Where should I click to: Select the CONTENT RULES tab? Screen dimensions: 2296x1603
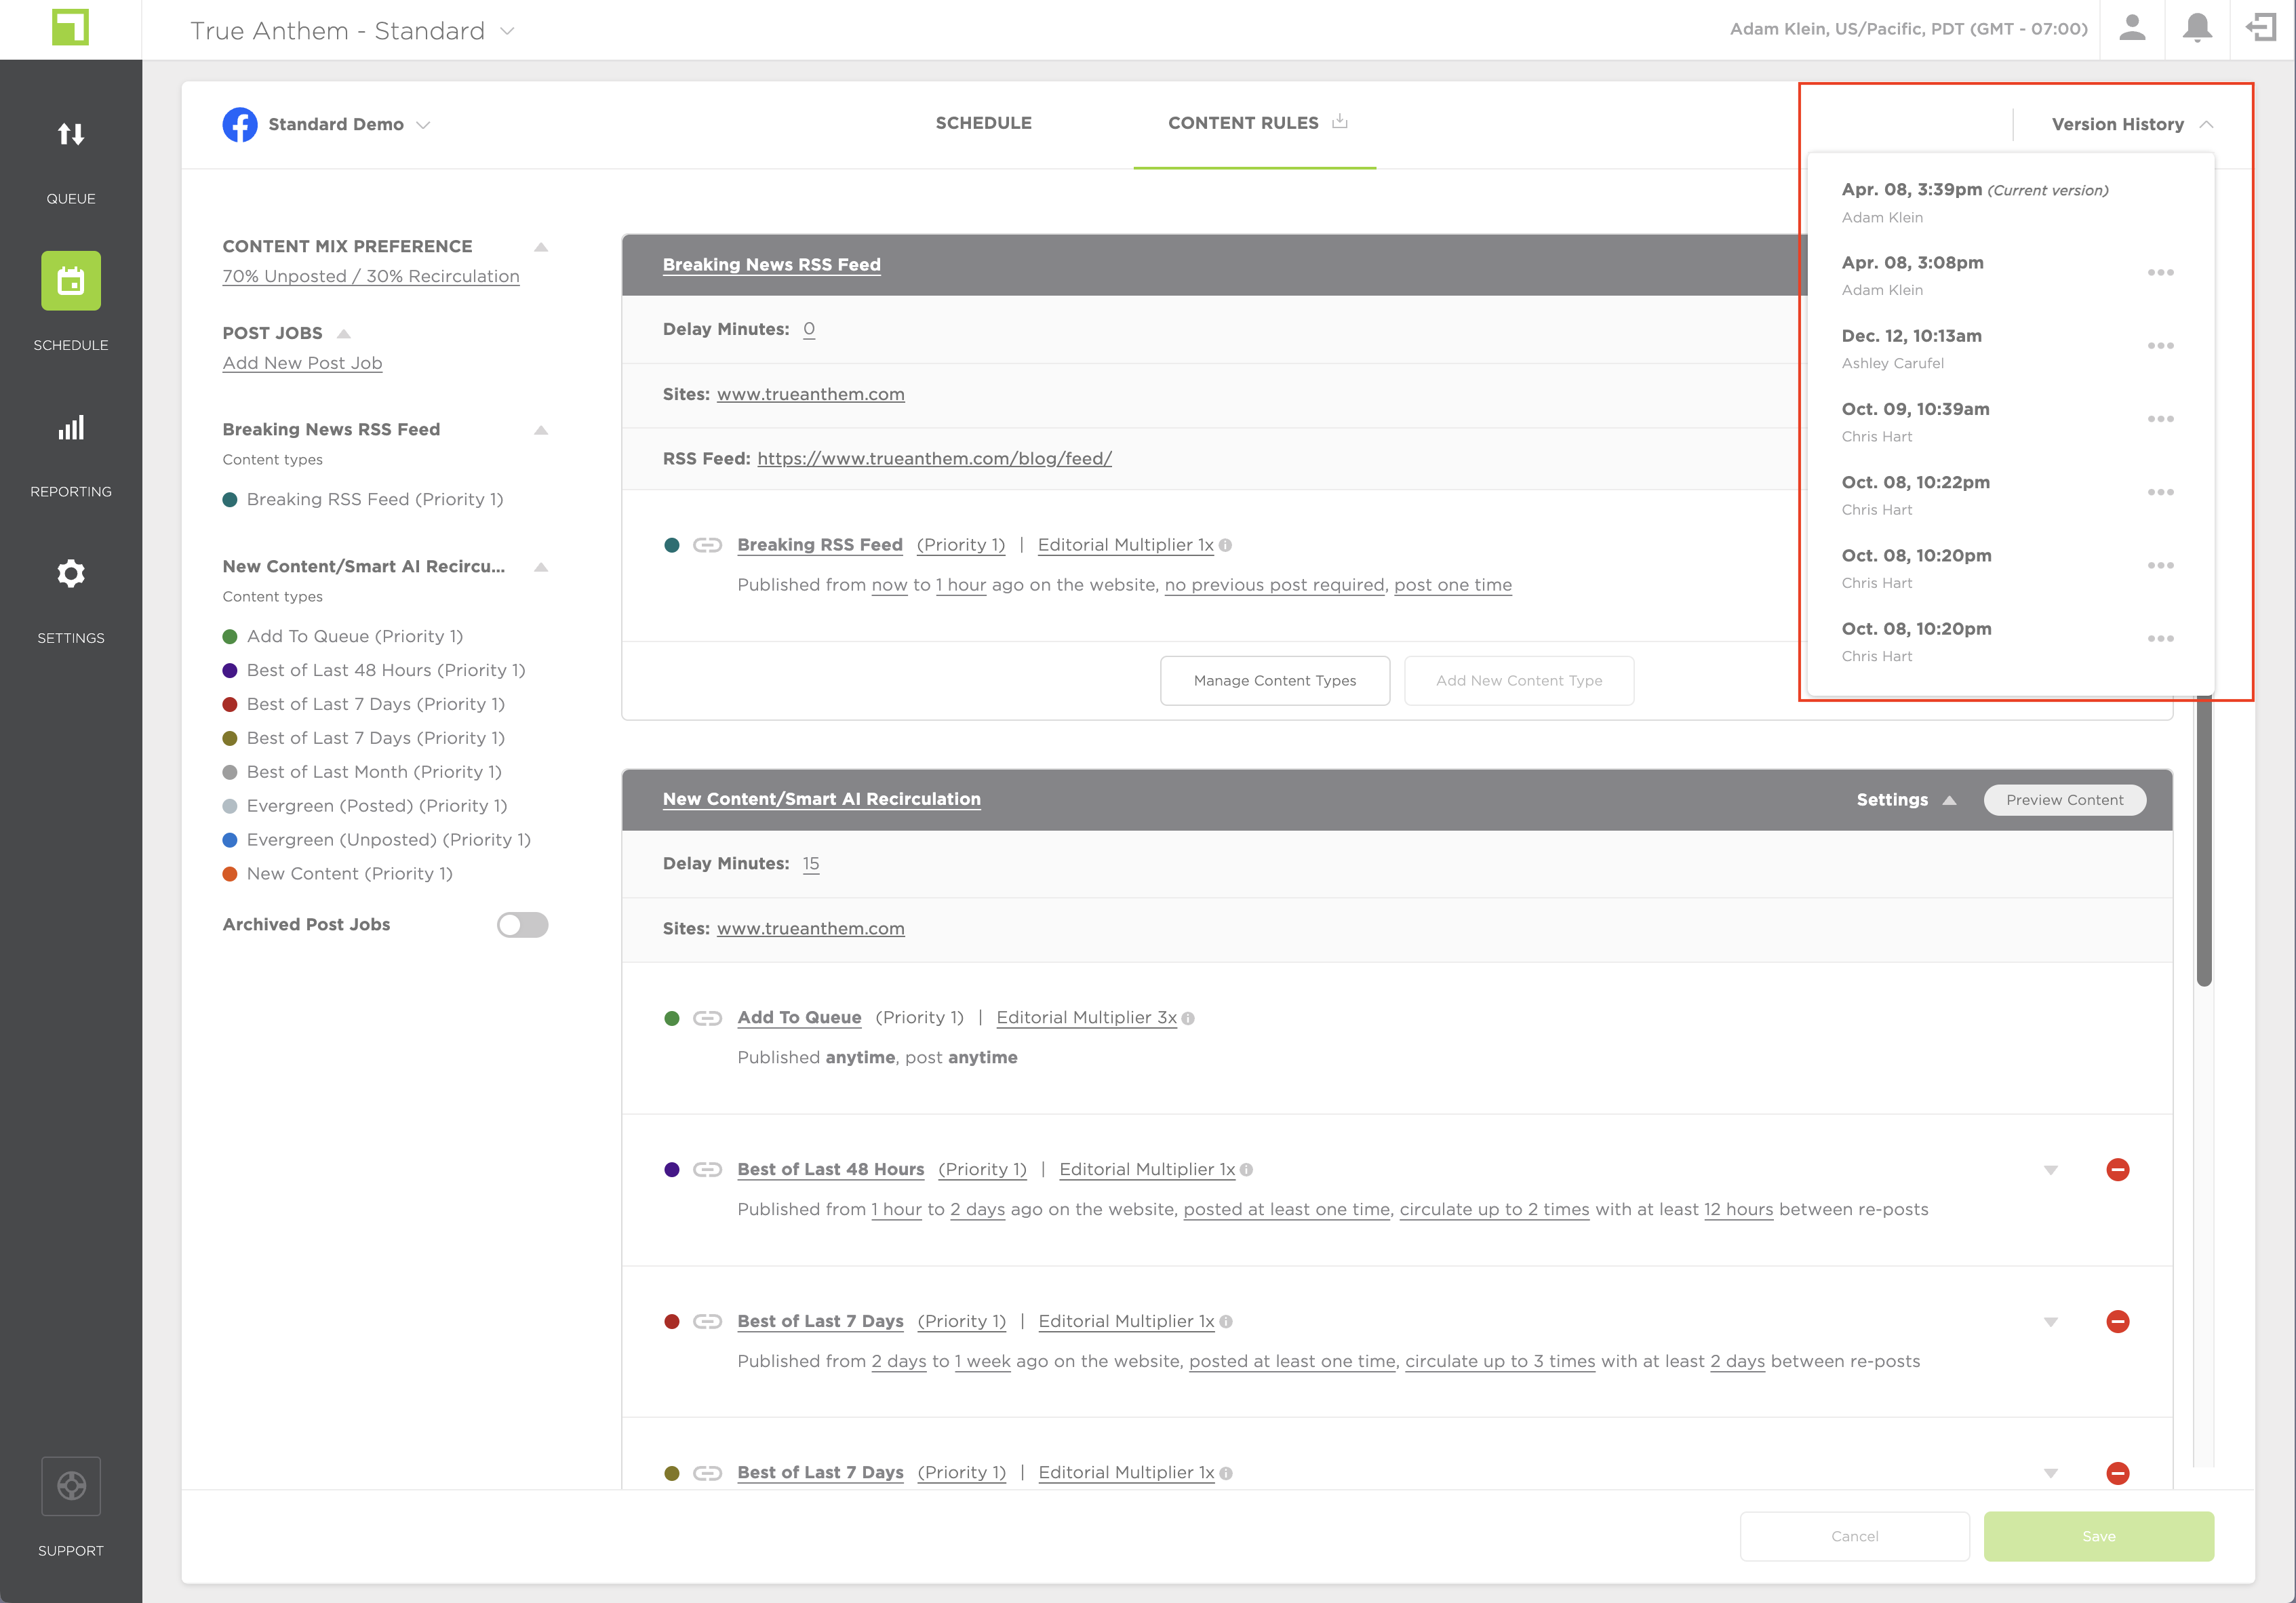[x=1243, y=123]
